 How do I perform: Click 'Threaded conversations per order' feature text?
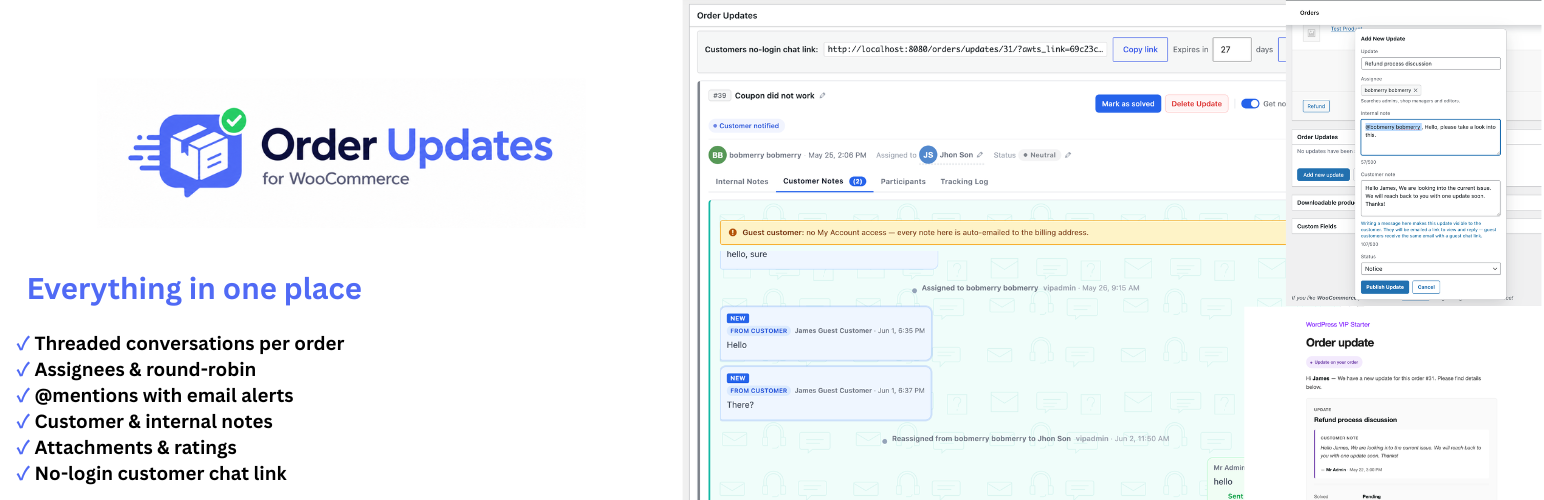[189, 344]
